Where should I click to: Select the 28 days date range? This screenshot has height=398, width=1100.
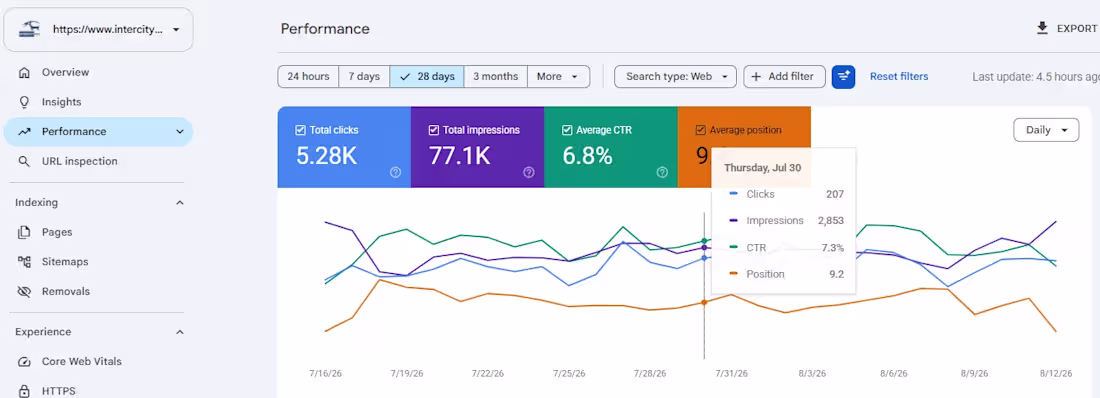coord(427,77)
